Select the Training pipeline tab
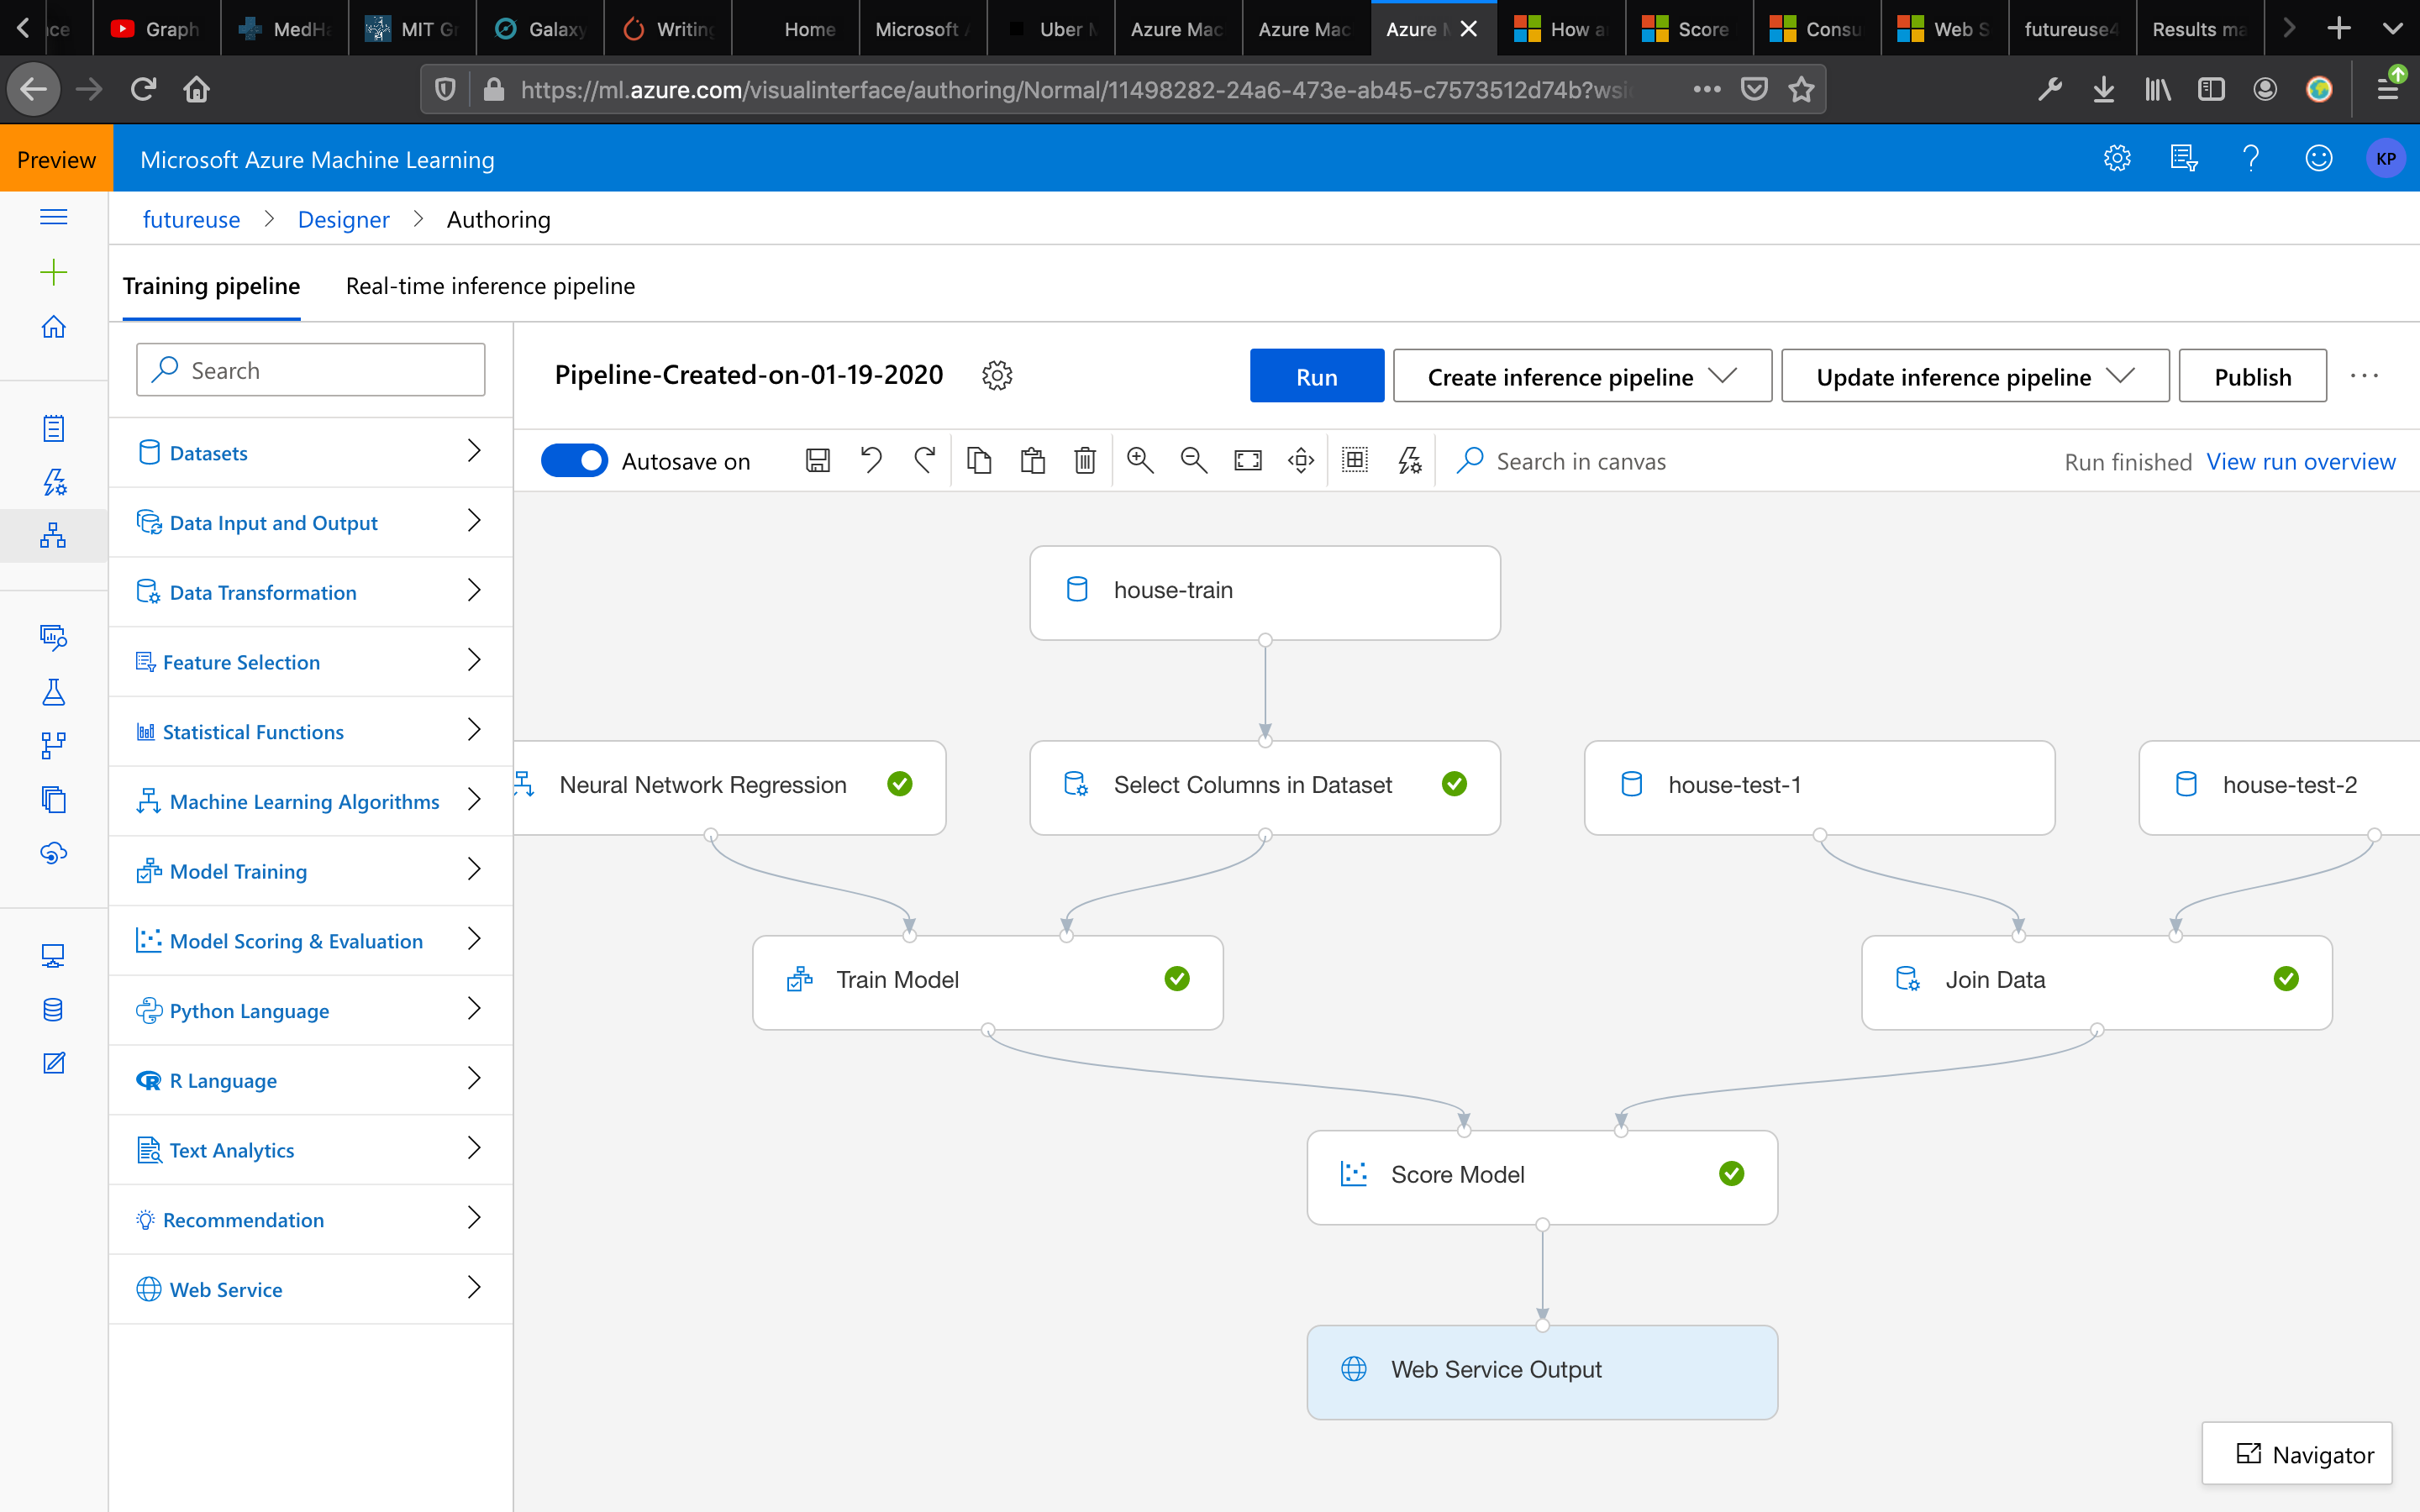Screen dimensions: 2420x1512 [211, 286]
